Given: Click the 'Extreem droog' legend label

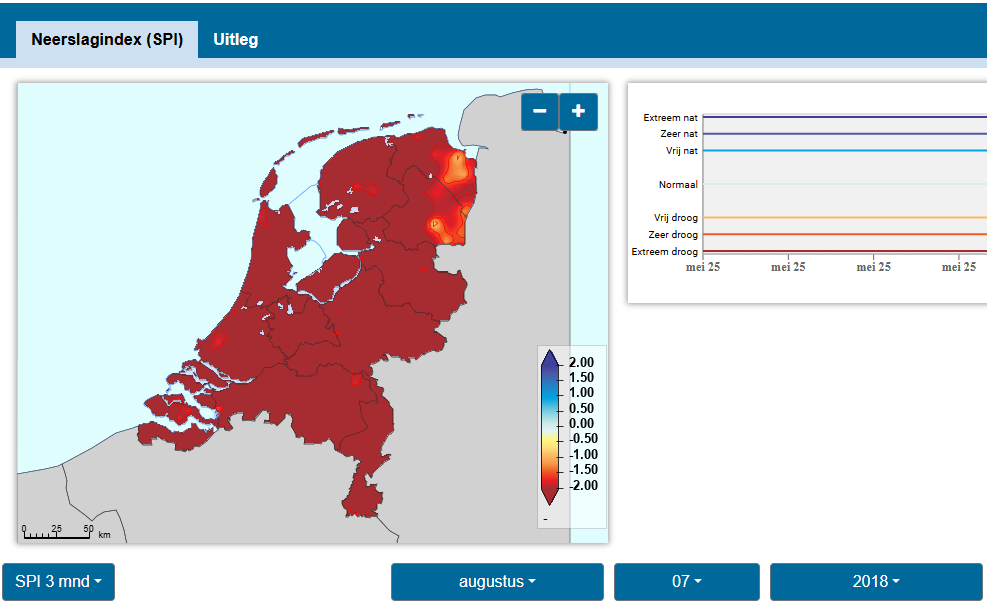Looking at the screenshot, I should point(665,252).
